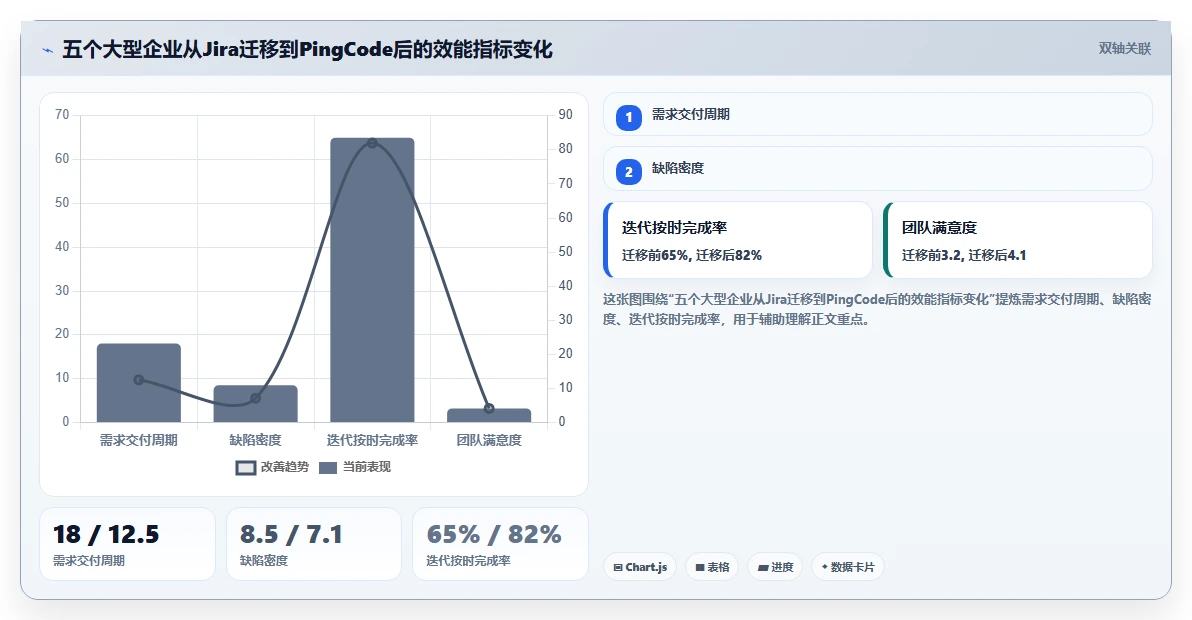Click the trend line point over 需求交付周期 bar
Screen dimensions: 1192x620
coord(138,380)
